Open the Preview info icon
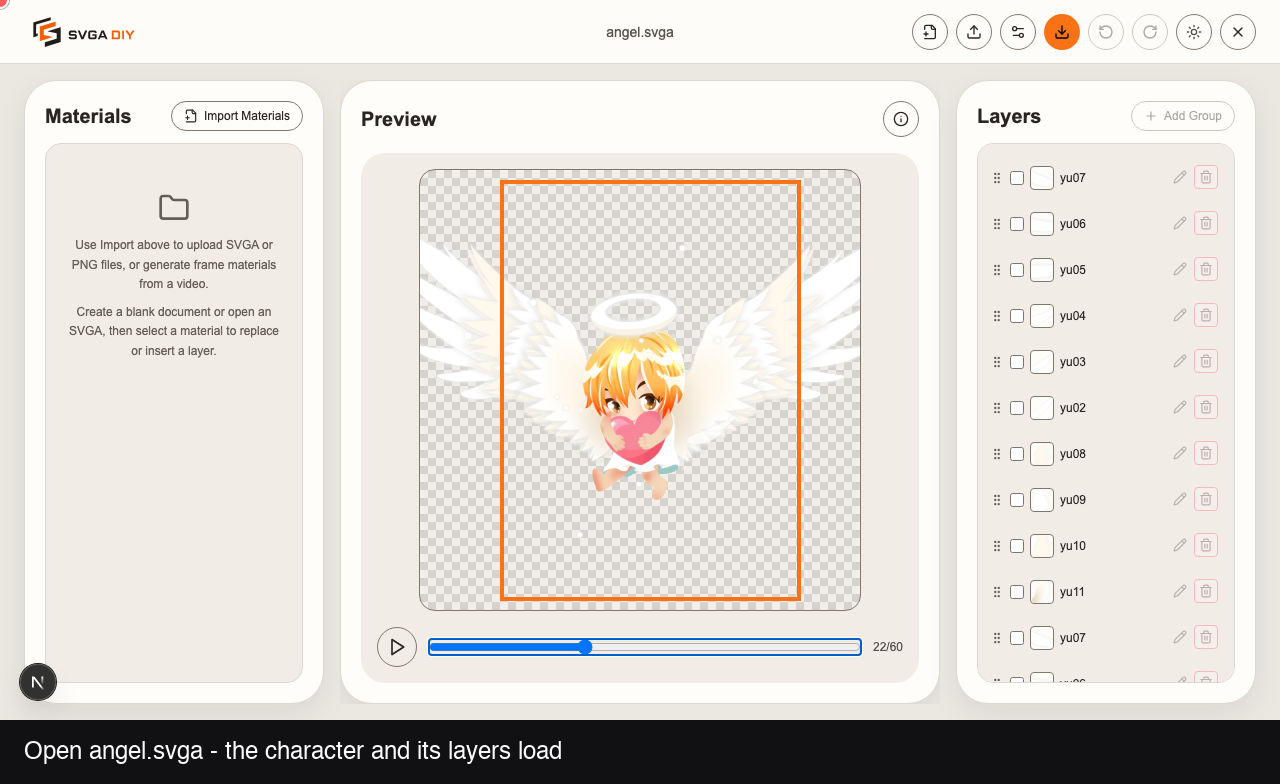This screenshot has width=1280, height=784. [901, 119]
